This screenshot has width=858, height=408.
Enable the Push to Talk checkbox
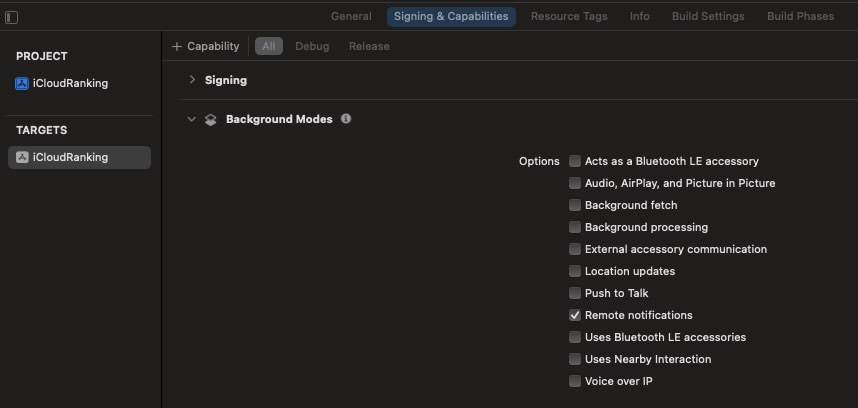point(575,293)
